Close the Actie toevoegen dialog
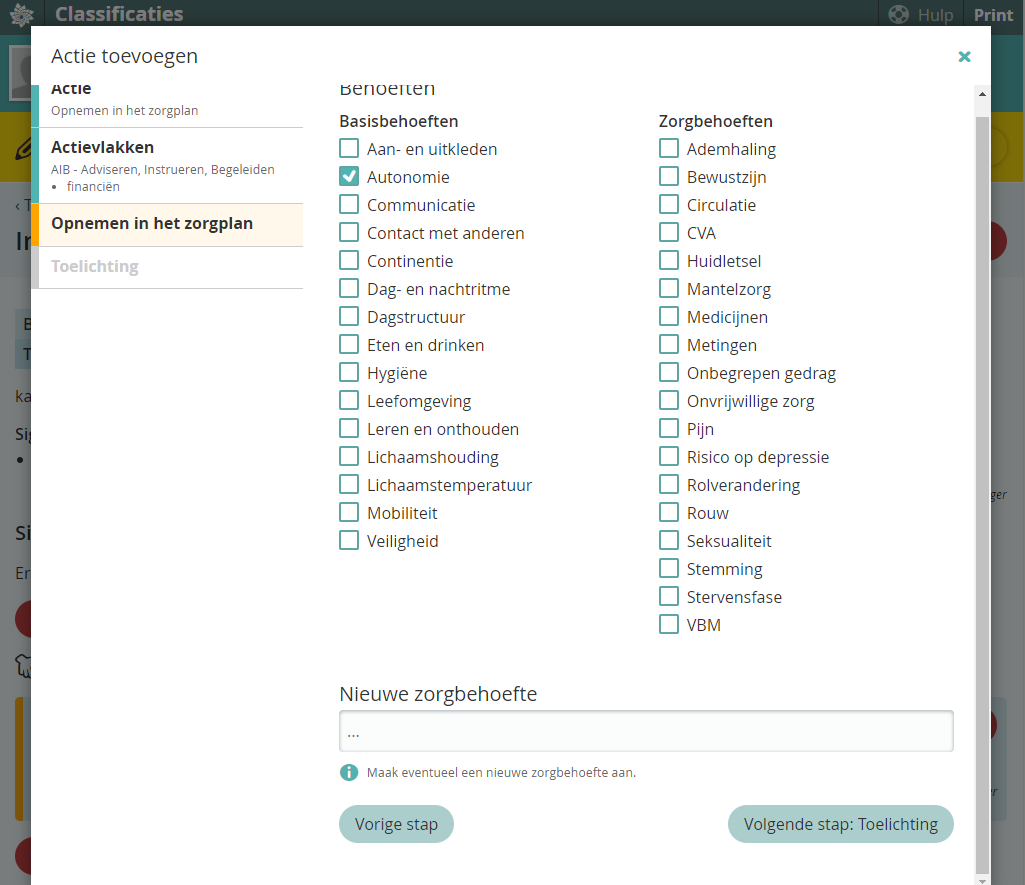The width and height of the screenshot is (1025, 885). tap(964, 57)
